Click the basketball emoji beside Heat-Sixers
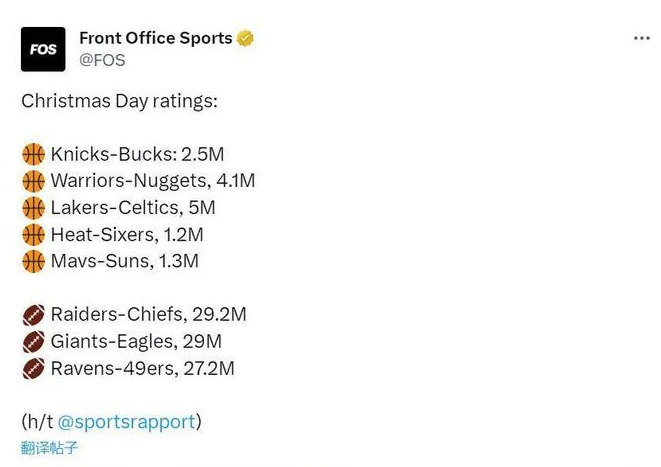 [33, 235]
